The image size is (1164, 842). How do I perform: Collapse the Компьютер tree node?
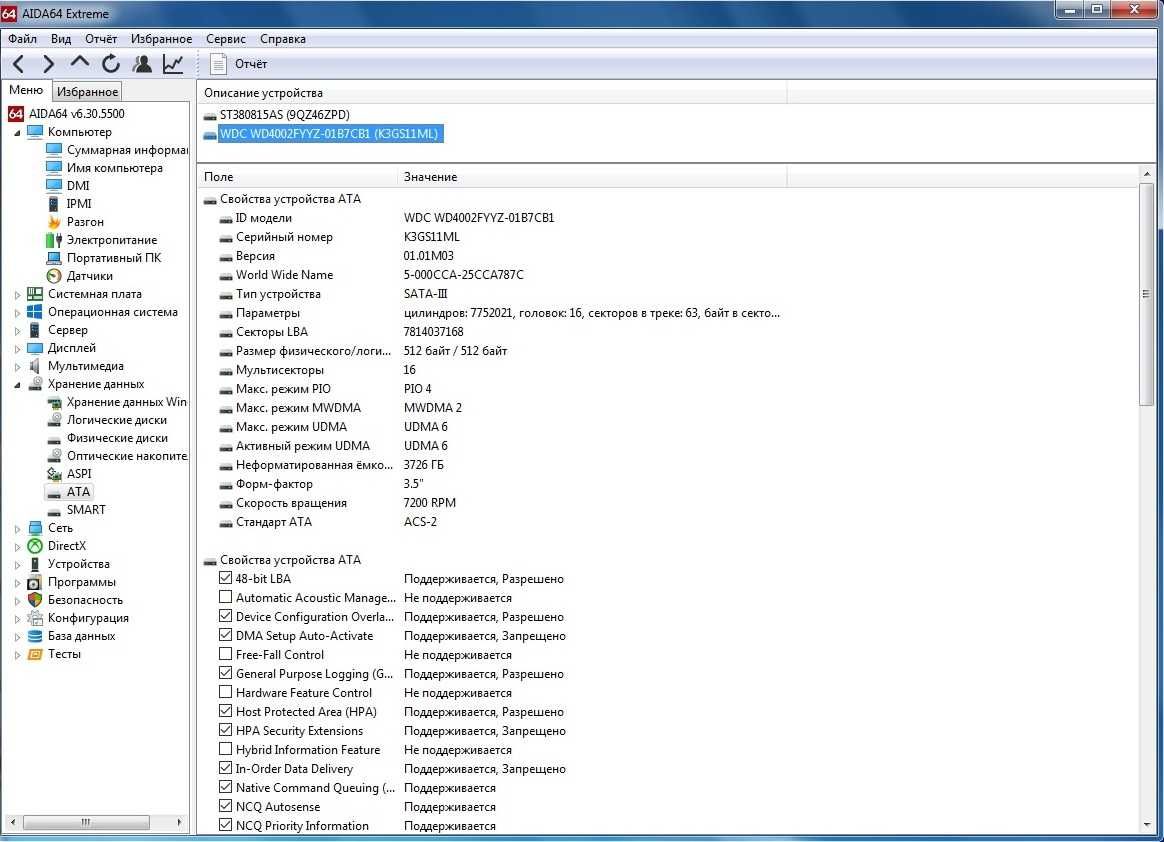pyautogui.click(x=17, y=132)
